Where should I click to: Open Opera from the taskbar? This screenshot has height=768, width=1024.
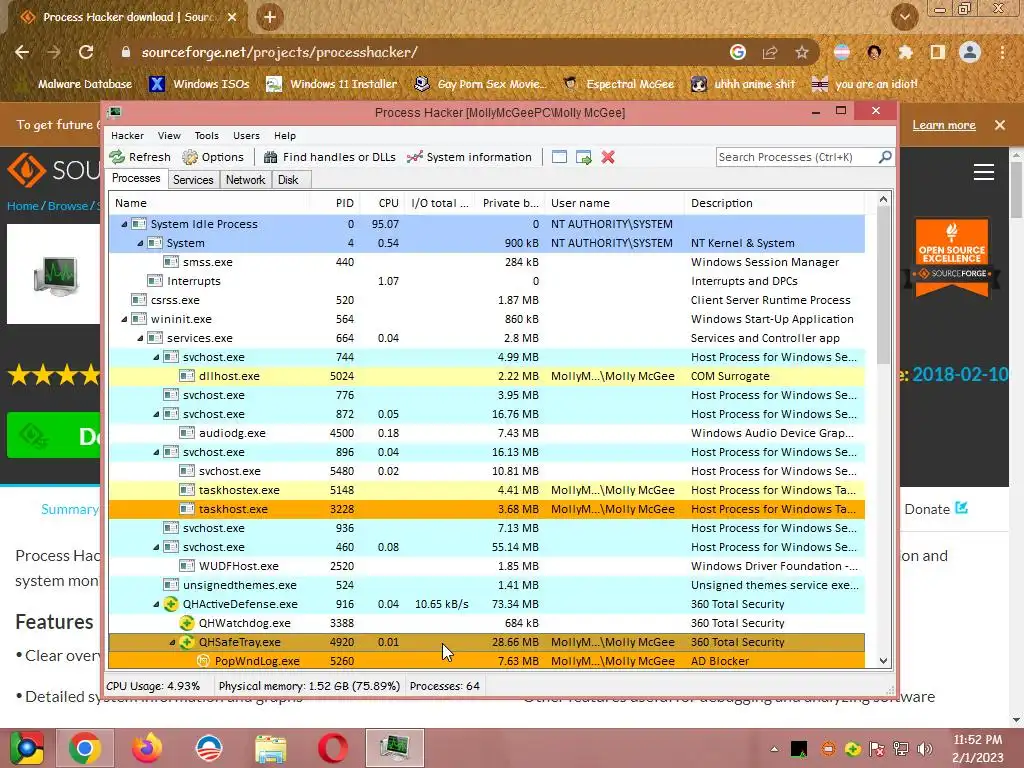point(332,748)
